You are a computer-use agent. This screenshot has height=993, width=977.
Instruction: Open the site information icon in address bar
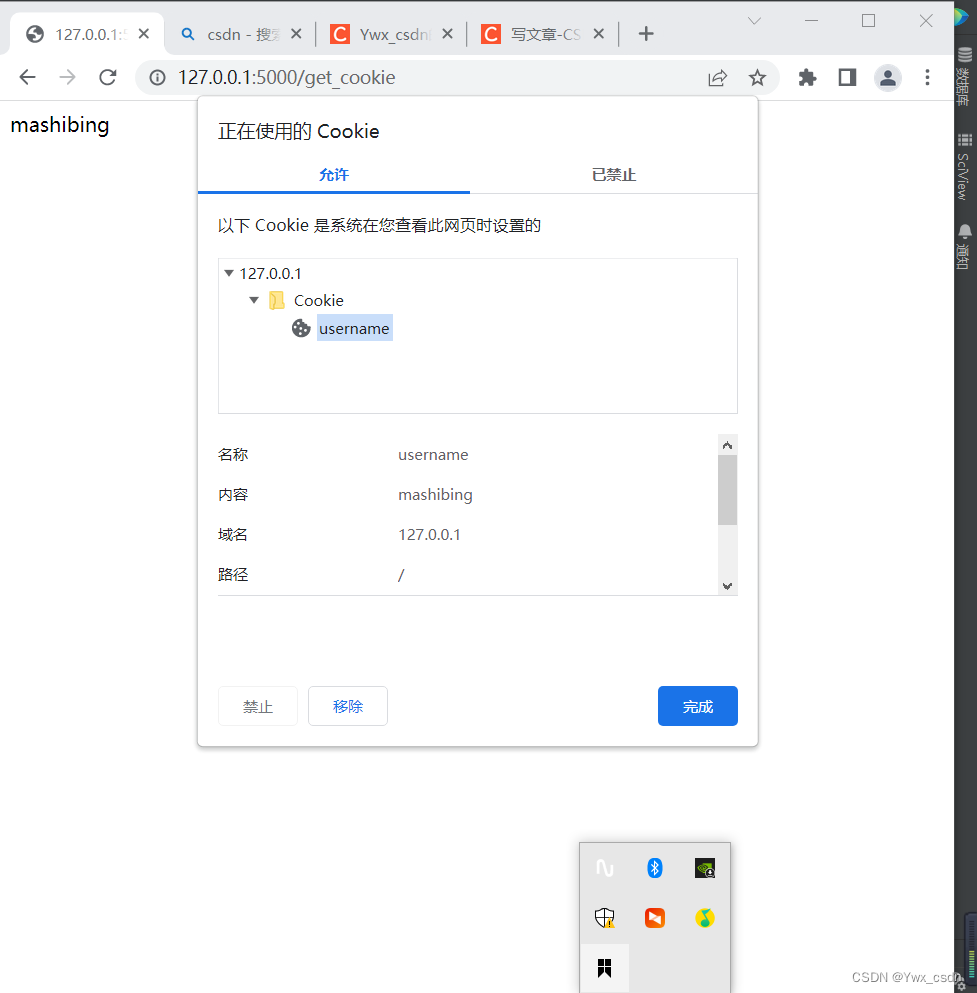click(x=157, y=78)
